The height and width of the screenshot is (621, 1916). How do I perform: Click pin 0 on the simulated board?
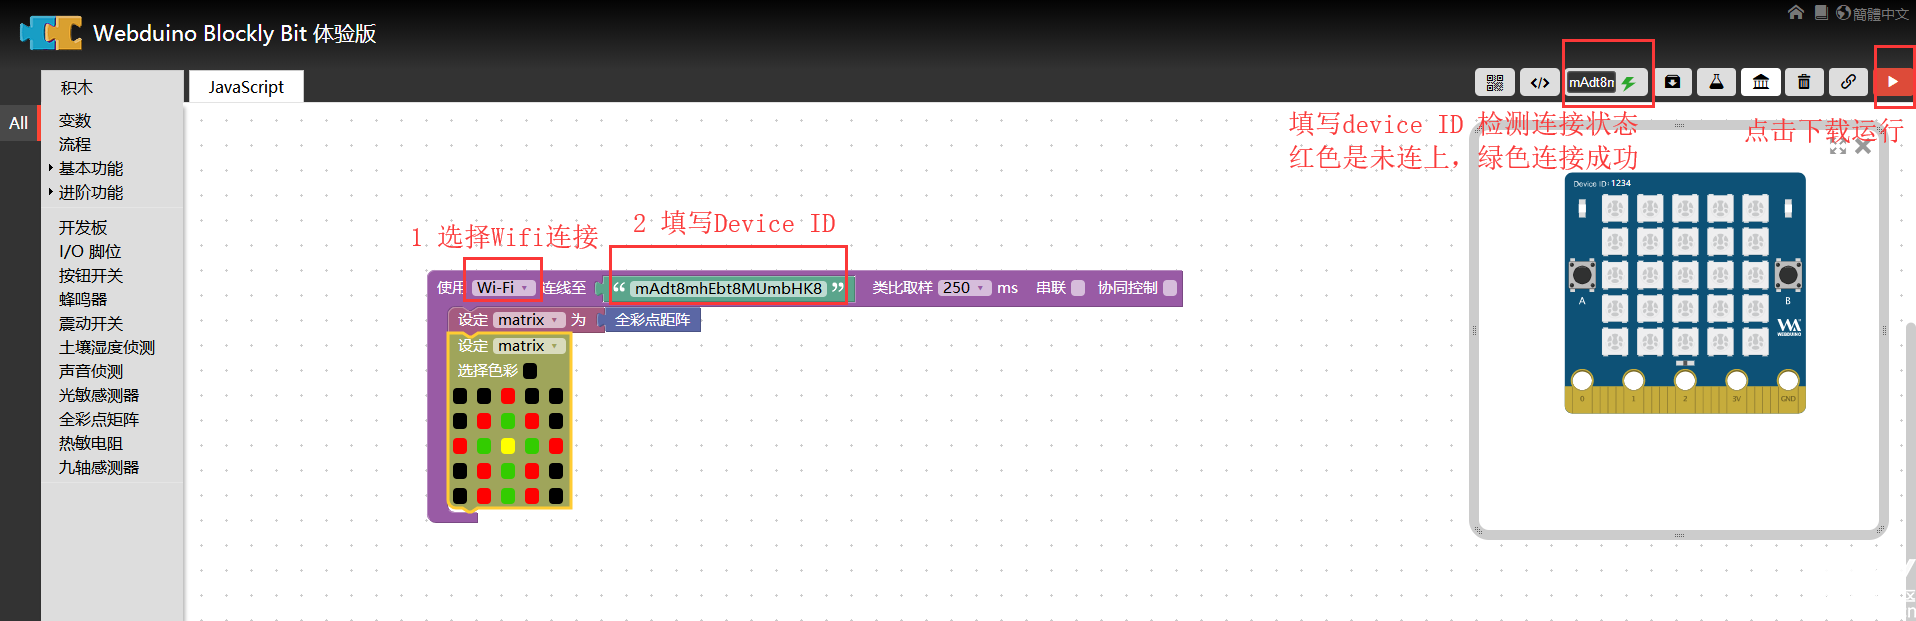[x=1582, y=380]
